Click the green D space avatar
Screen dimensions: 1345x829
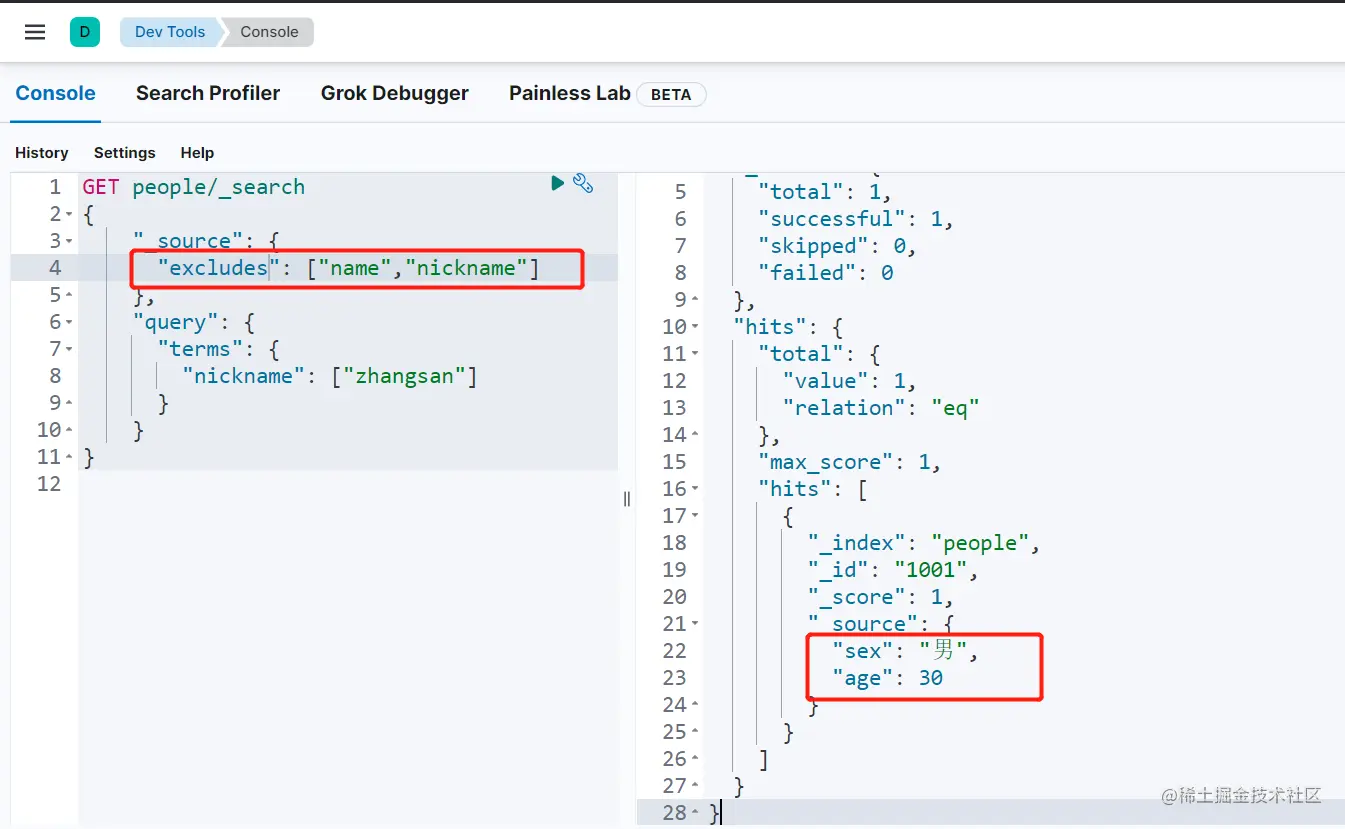[85, 32]
